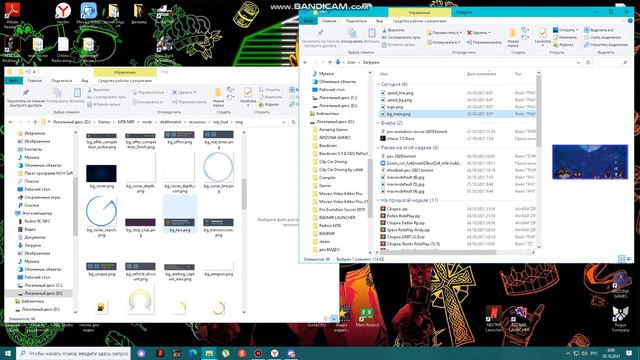640x360 pixels.
Task: Click Select all in the Downloads window ribbon
Action: click(599, 30)
